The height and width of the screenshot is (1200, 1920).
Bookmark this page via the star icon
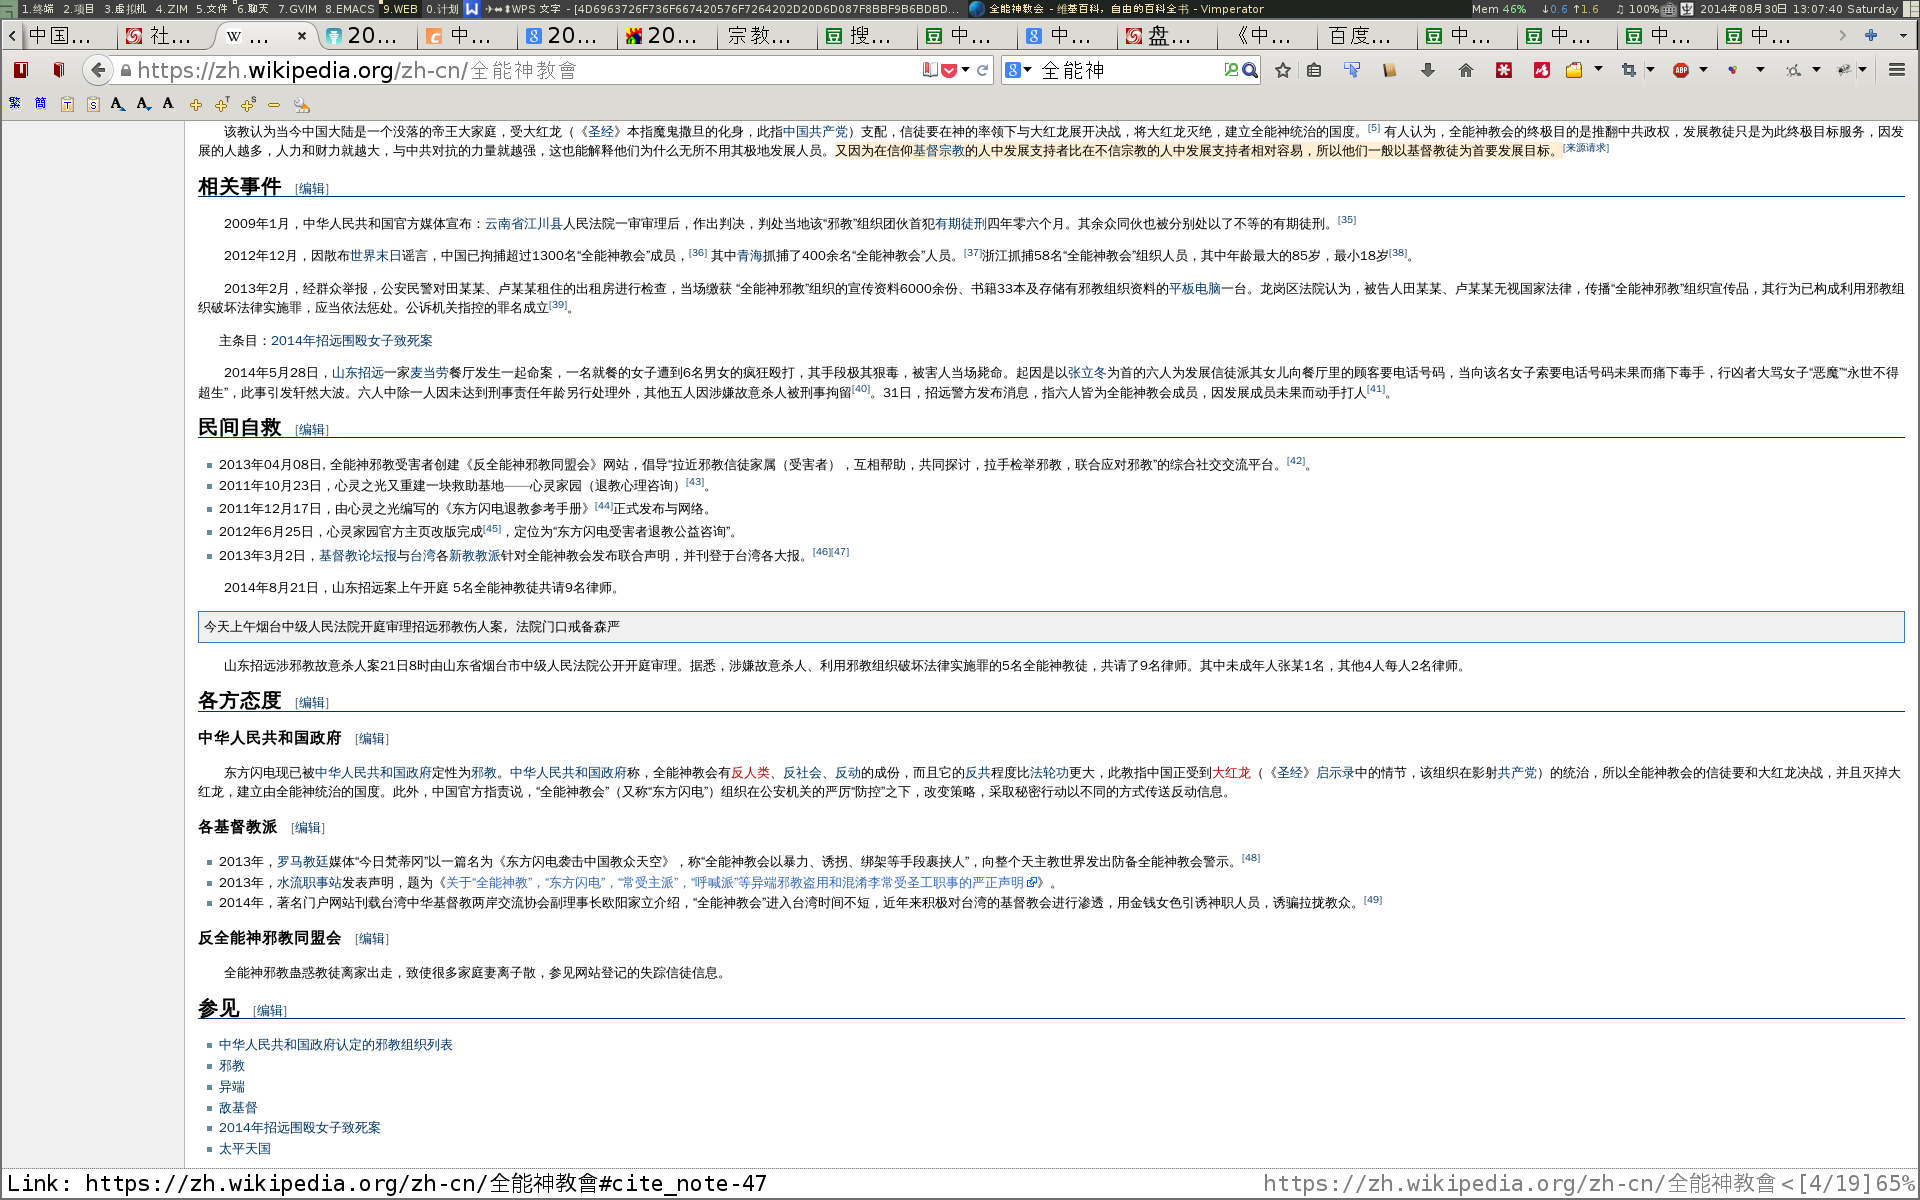click(x=1283, y=70)
